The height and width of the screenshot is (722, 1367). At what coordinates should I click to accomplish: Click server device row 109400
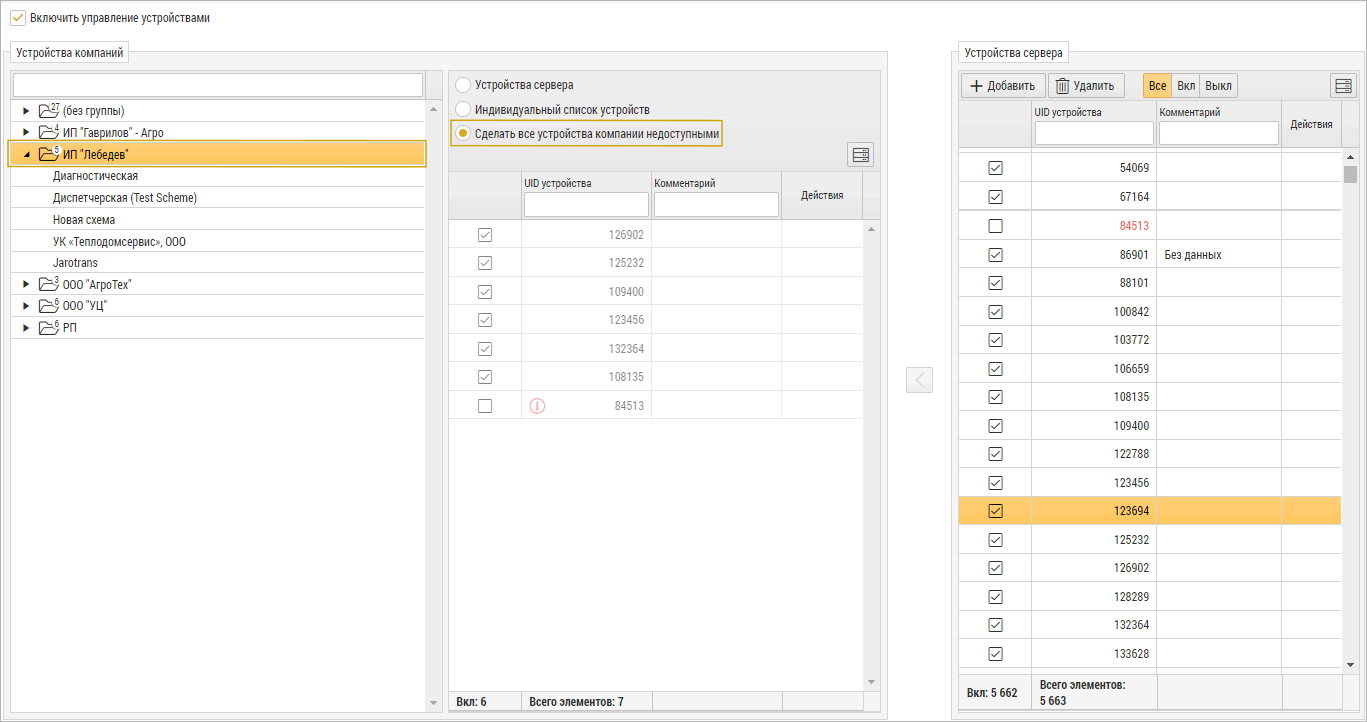1150,425
